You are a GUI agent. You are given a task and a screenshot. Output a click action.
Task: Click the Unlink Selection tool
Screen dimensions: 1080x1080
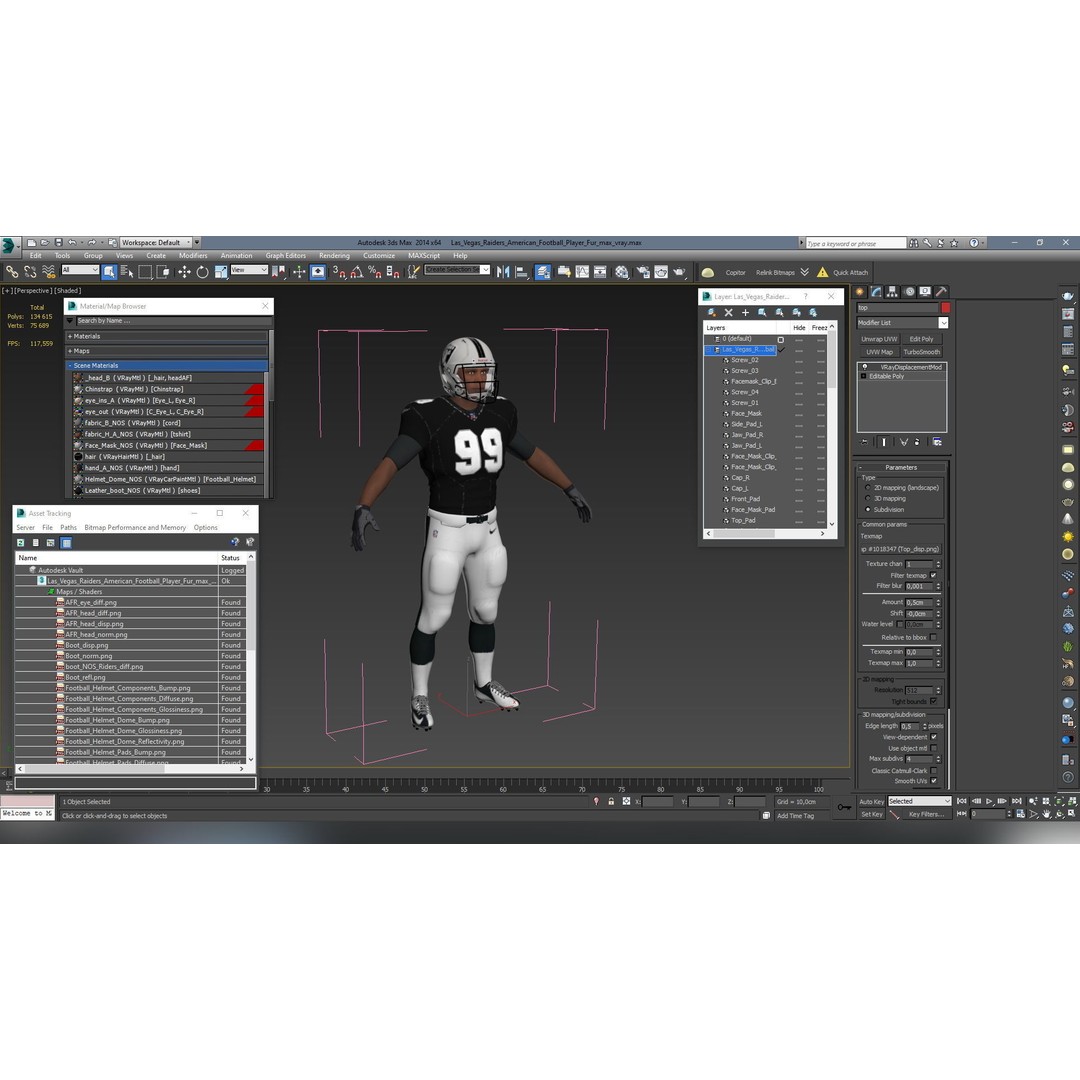pyautogui.click(x=30, y=272)
